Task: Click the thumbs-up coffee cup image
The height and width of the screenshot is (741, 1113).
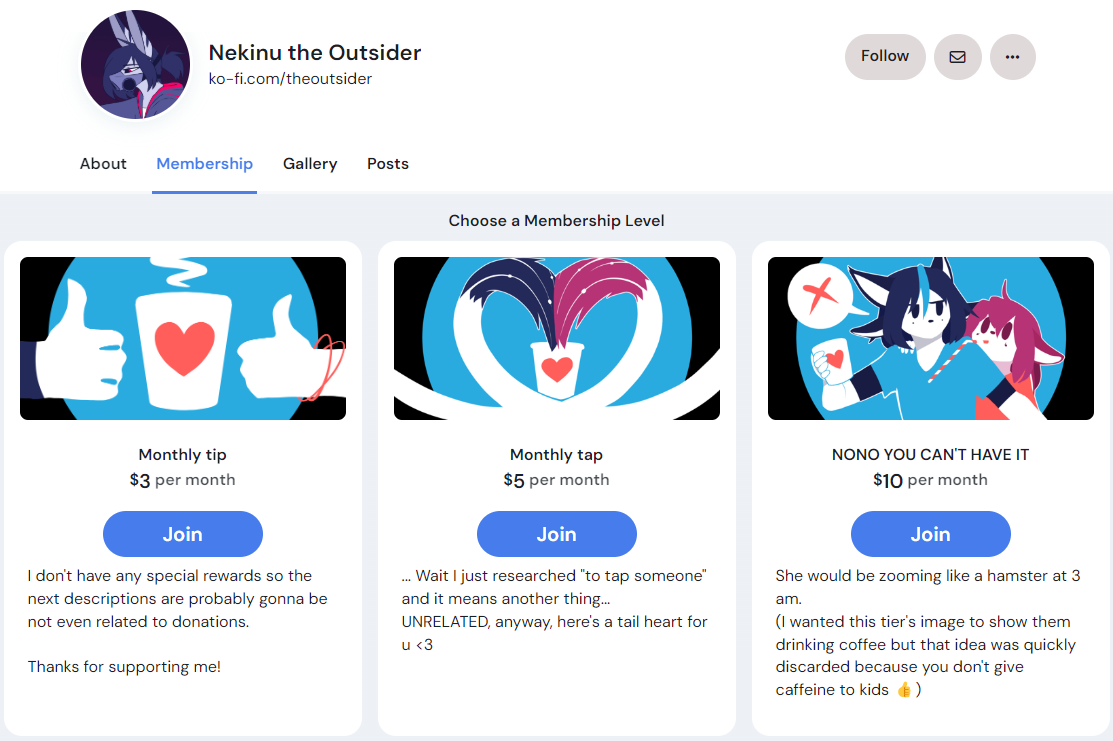Action: (183, 339)
